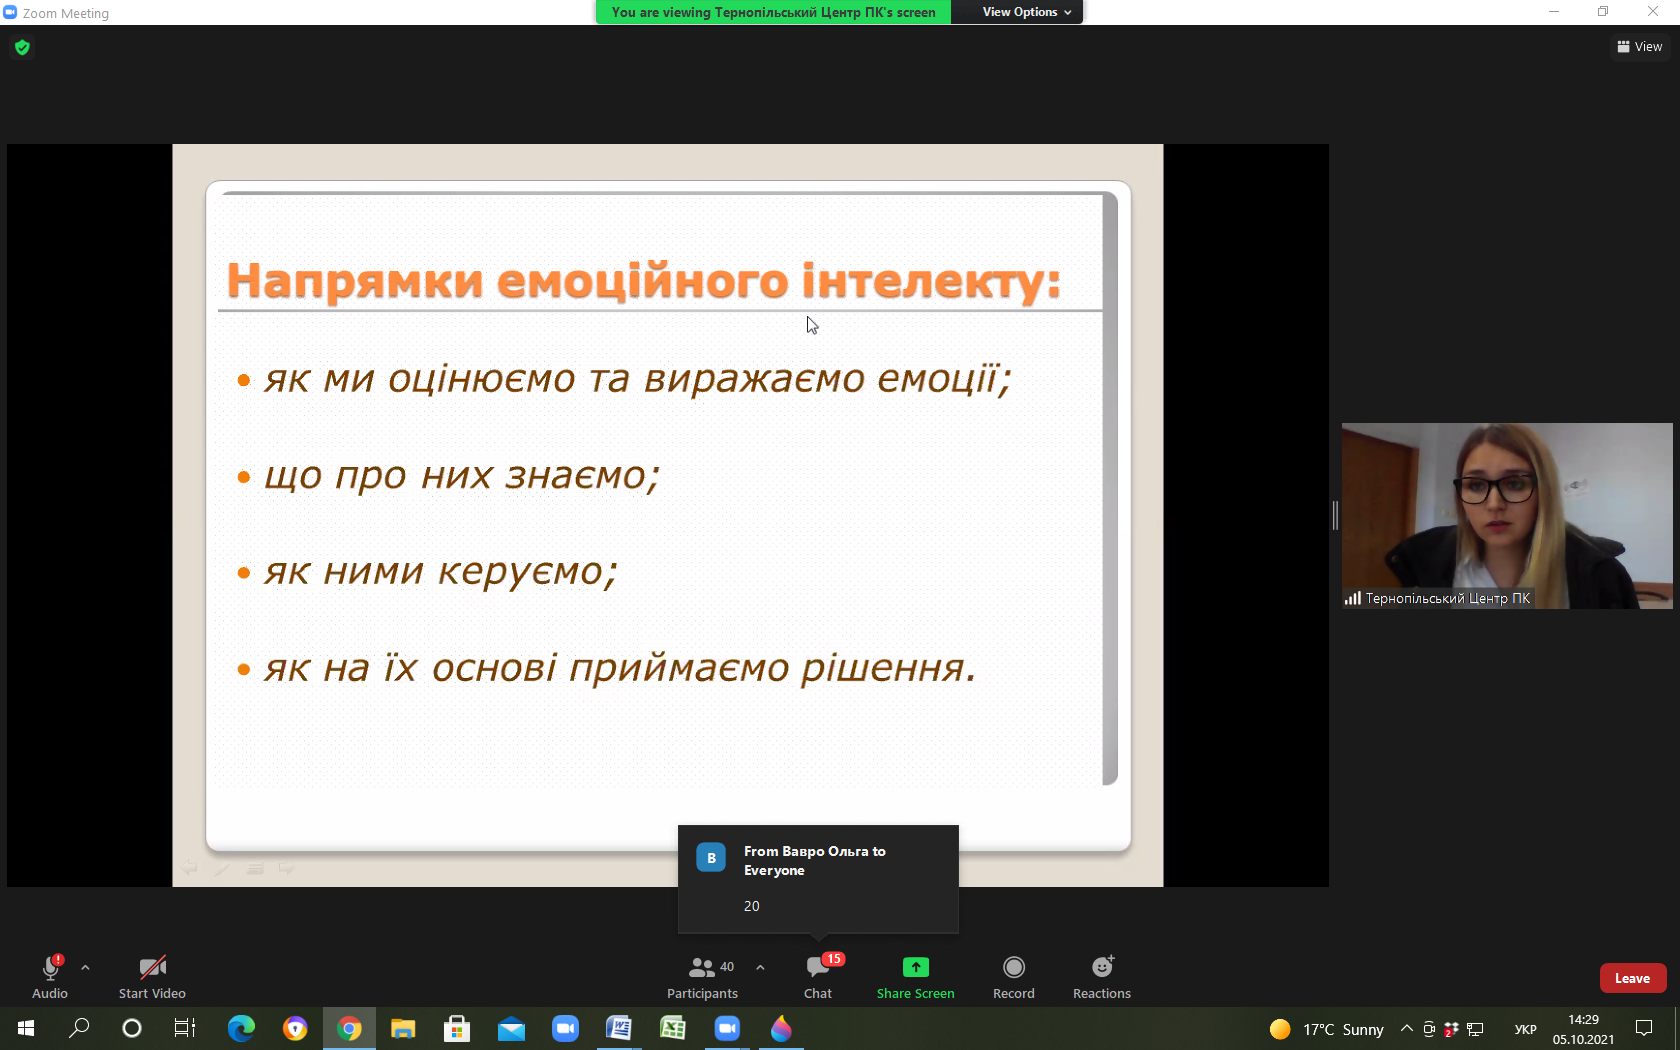Image resolution: width=1680 pixels, height=1050 pixels.
Task: Open the View layout menu
Action: [x=1639, y=47]
